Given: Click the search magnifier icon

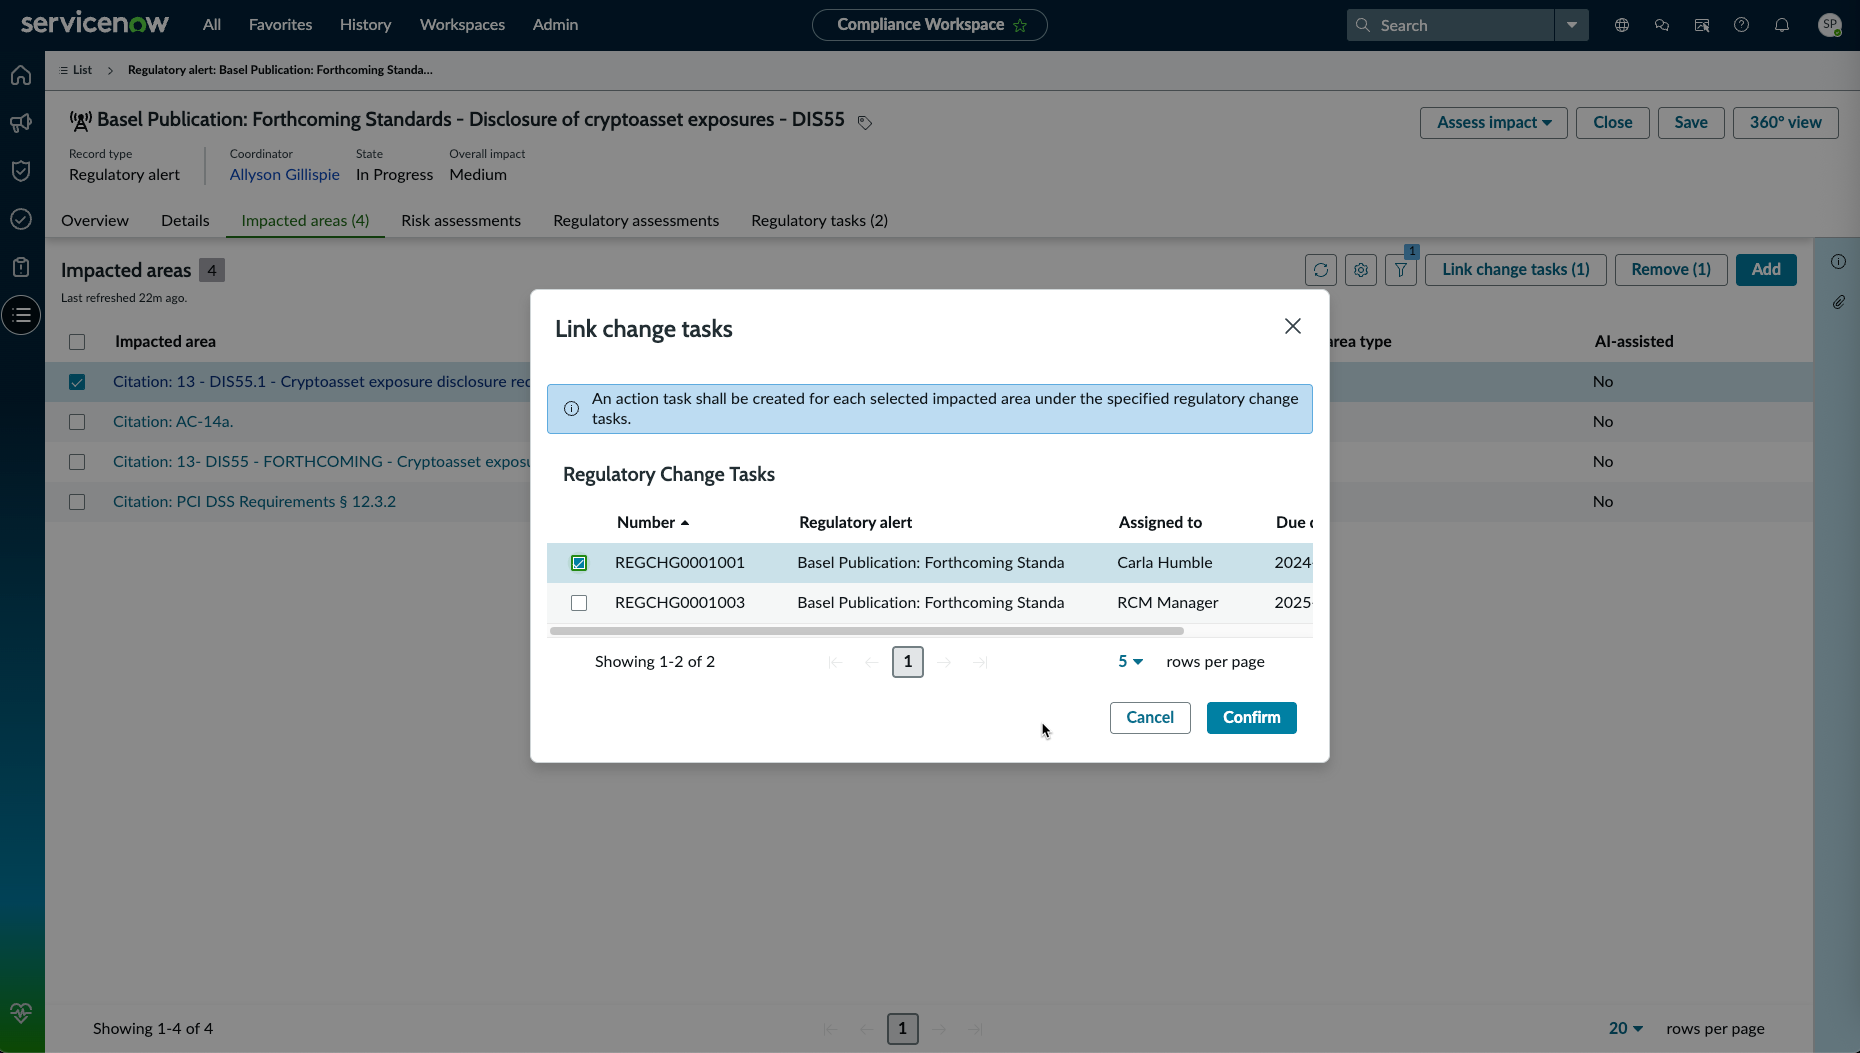Looking at the screenshot, I should pyautogui.click(x=1363, y=25).
